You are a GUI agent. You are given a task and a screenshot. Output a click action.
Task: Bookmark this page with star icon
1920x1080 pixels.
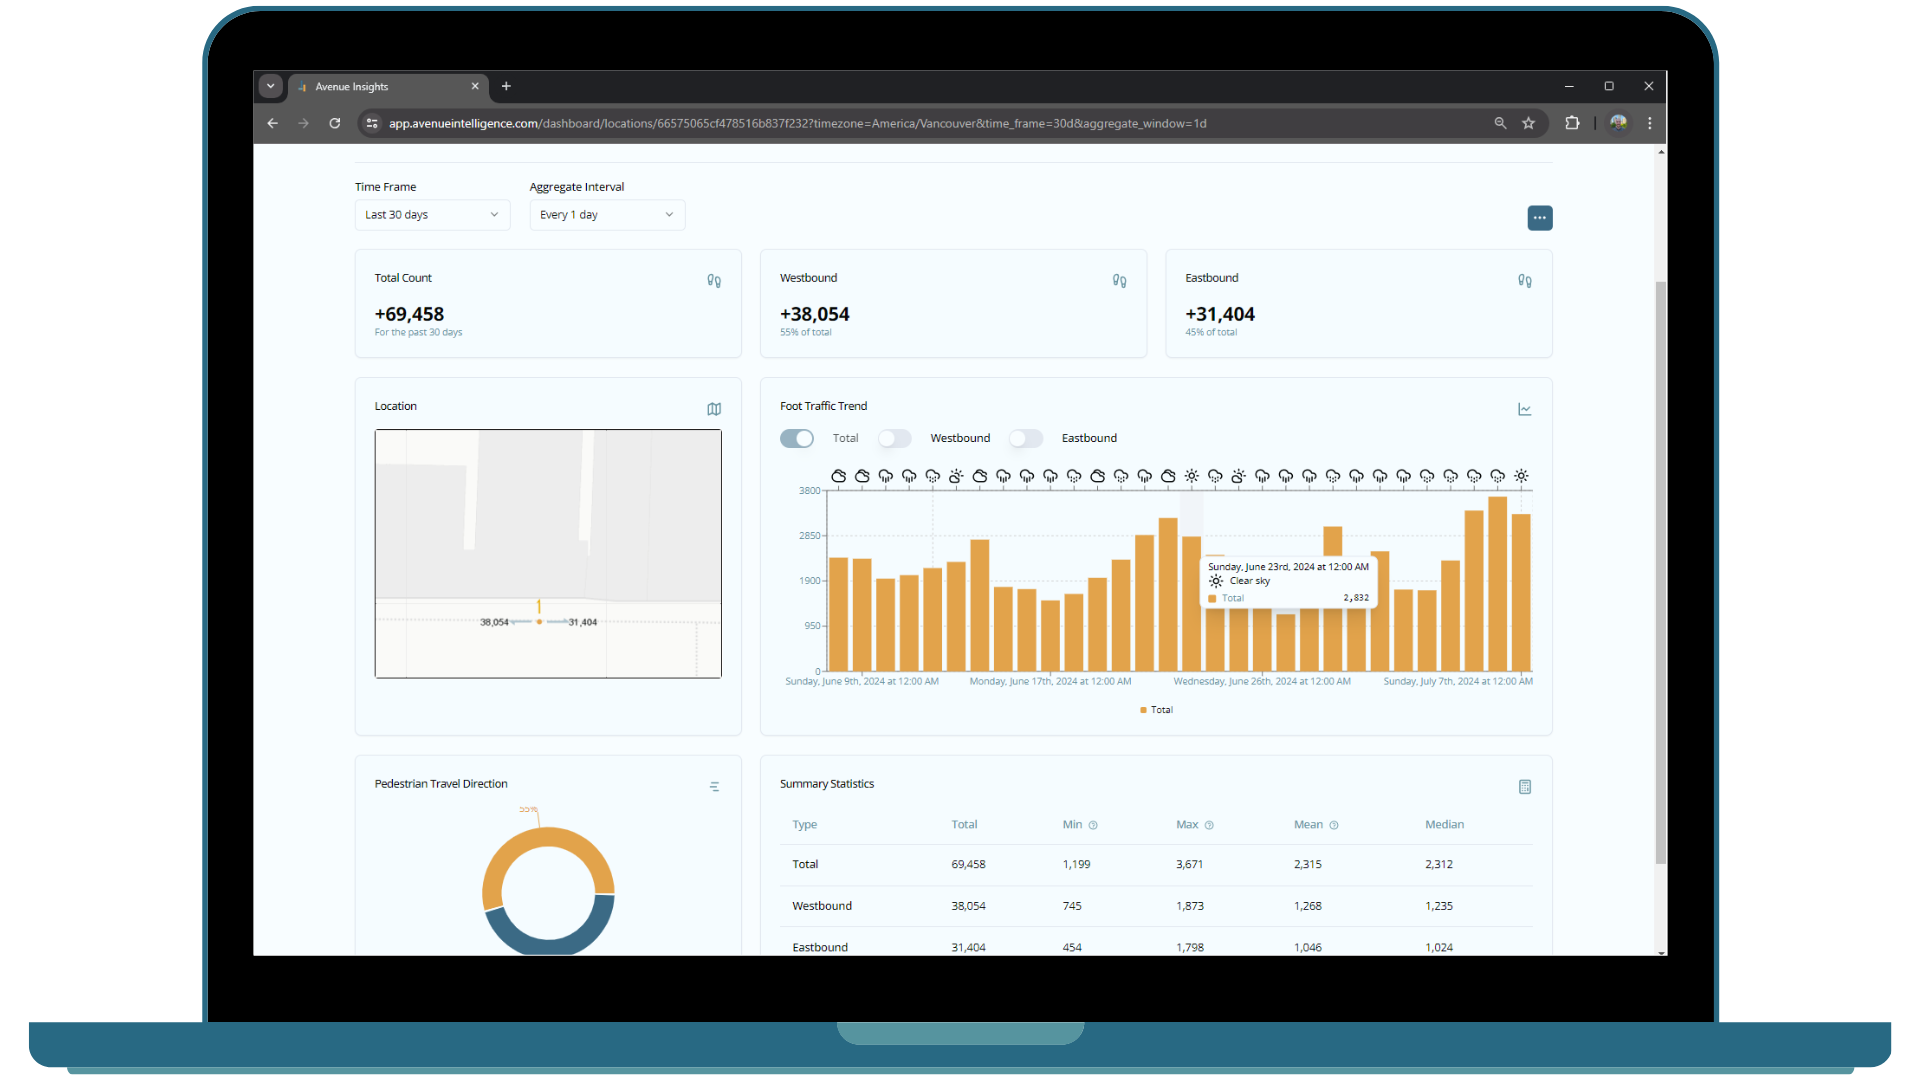pos(1528,123)
